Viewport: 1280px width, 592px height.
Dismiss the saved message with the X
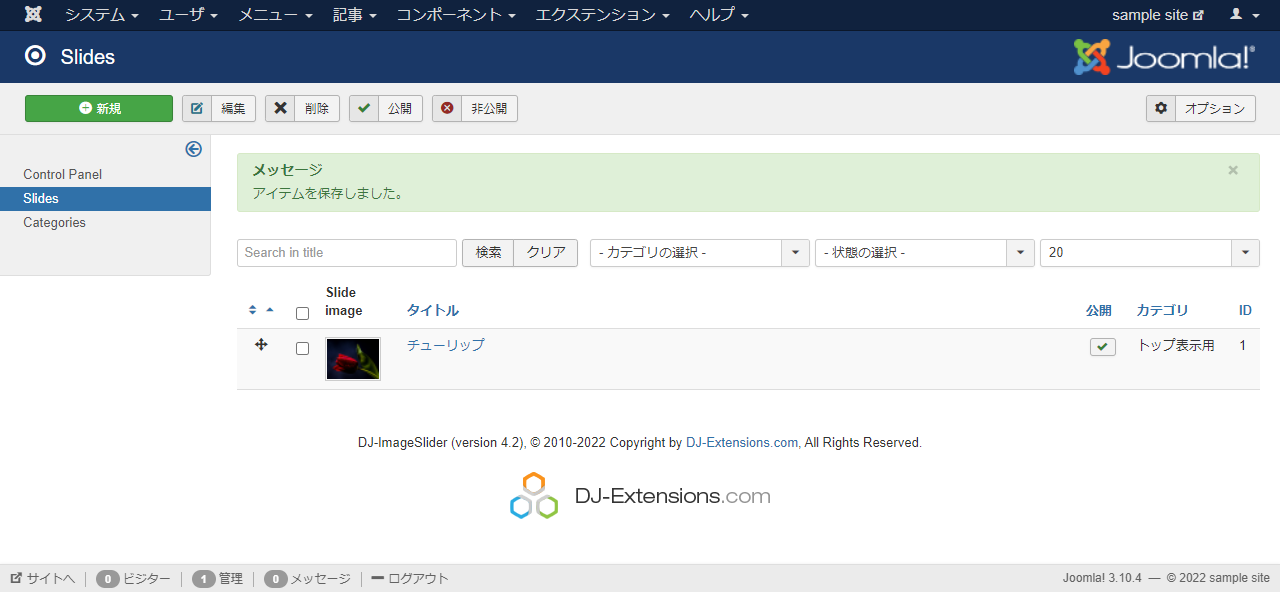point(1233,170)
